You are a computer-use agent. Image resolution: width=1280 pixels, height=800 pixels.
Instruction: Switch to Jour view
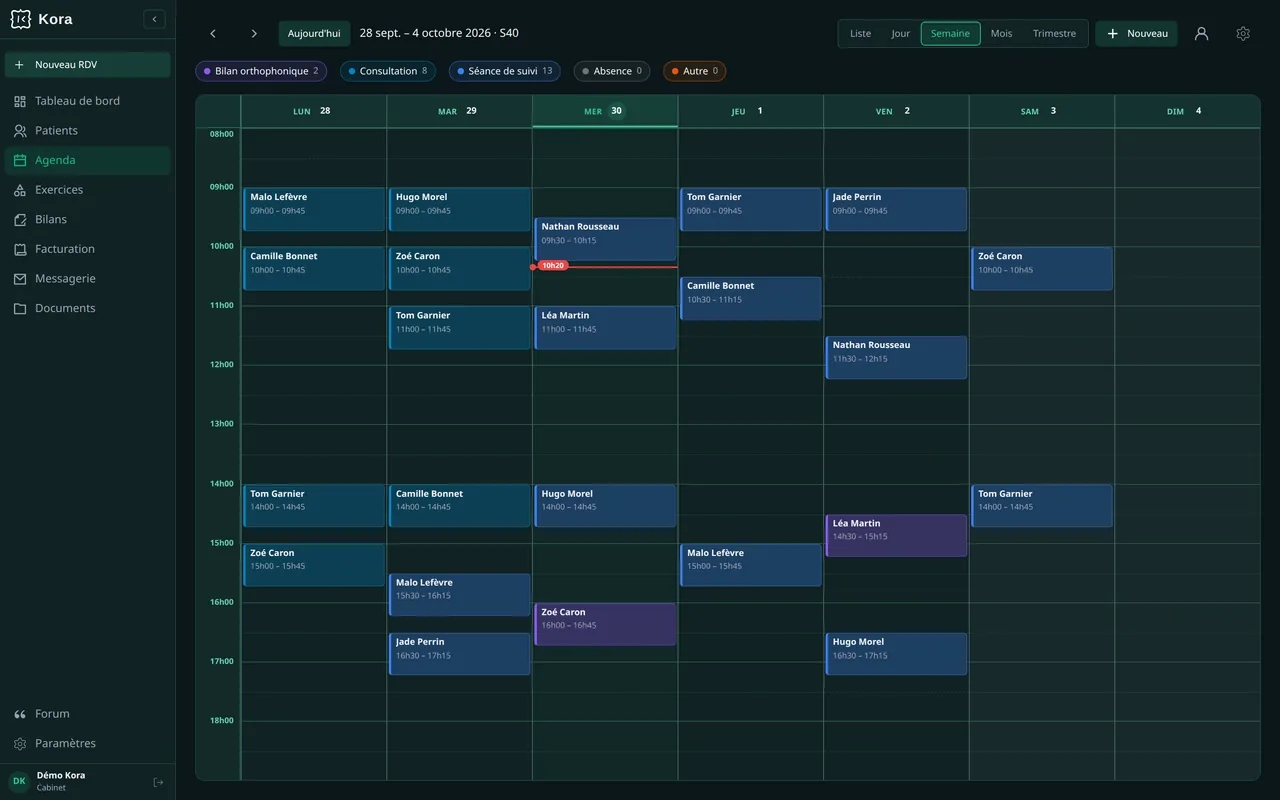[x=901, y=33]
